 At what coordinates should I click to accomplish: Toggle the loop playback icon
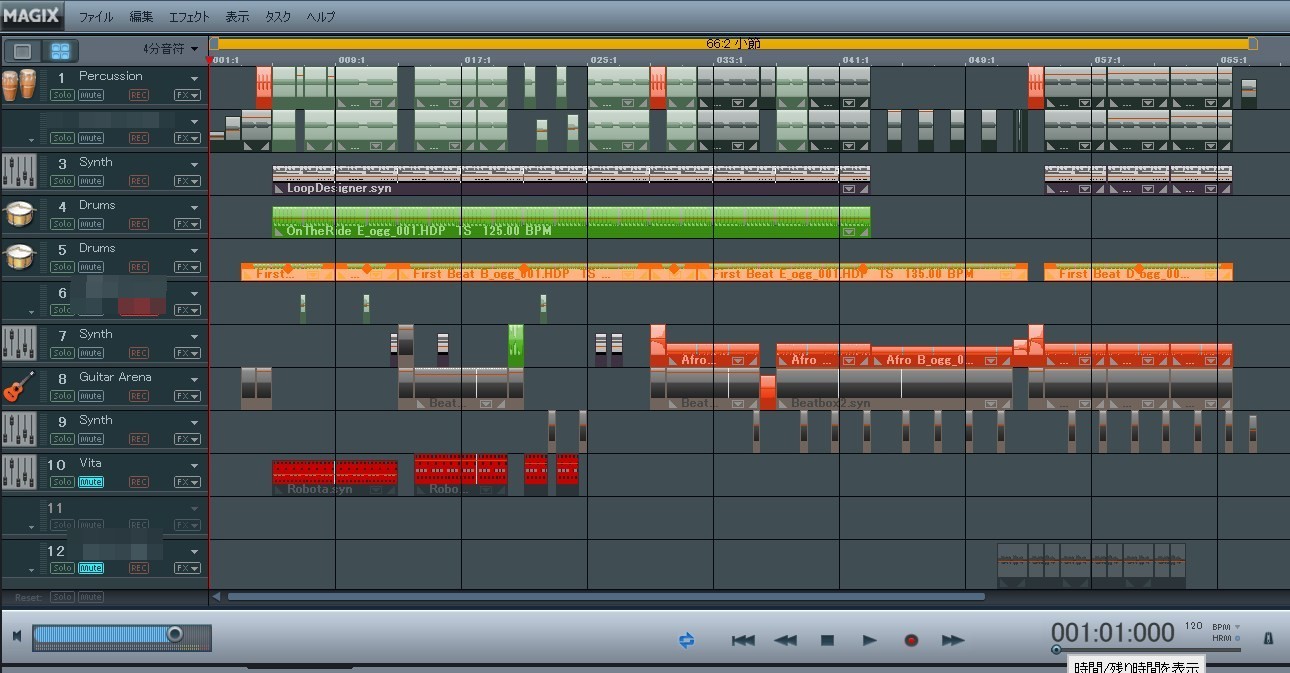pyautogui.click(x=686, y=640)
